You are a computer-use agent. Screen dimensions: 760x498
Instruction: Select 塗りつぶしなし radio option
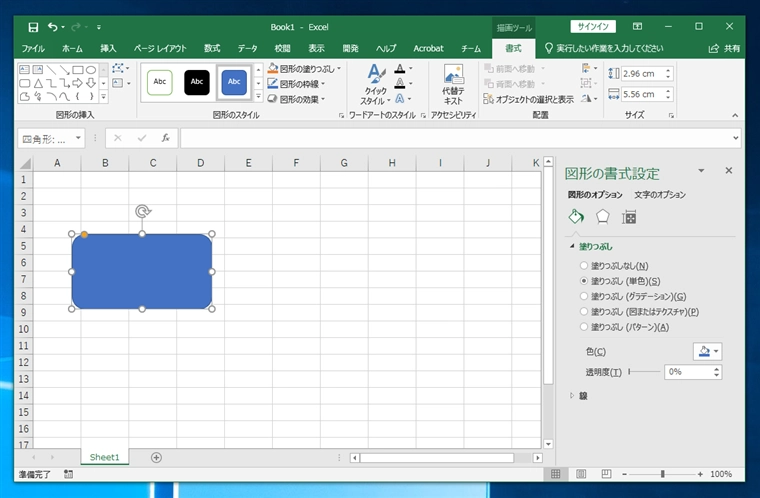(585, 265)
